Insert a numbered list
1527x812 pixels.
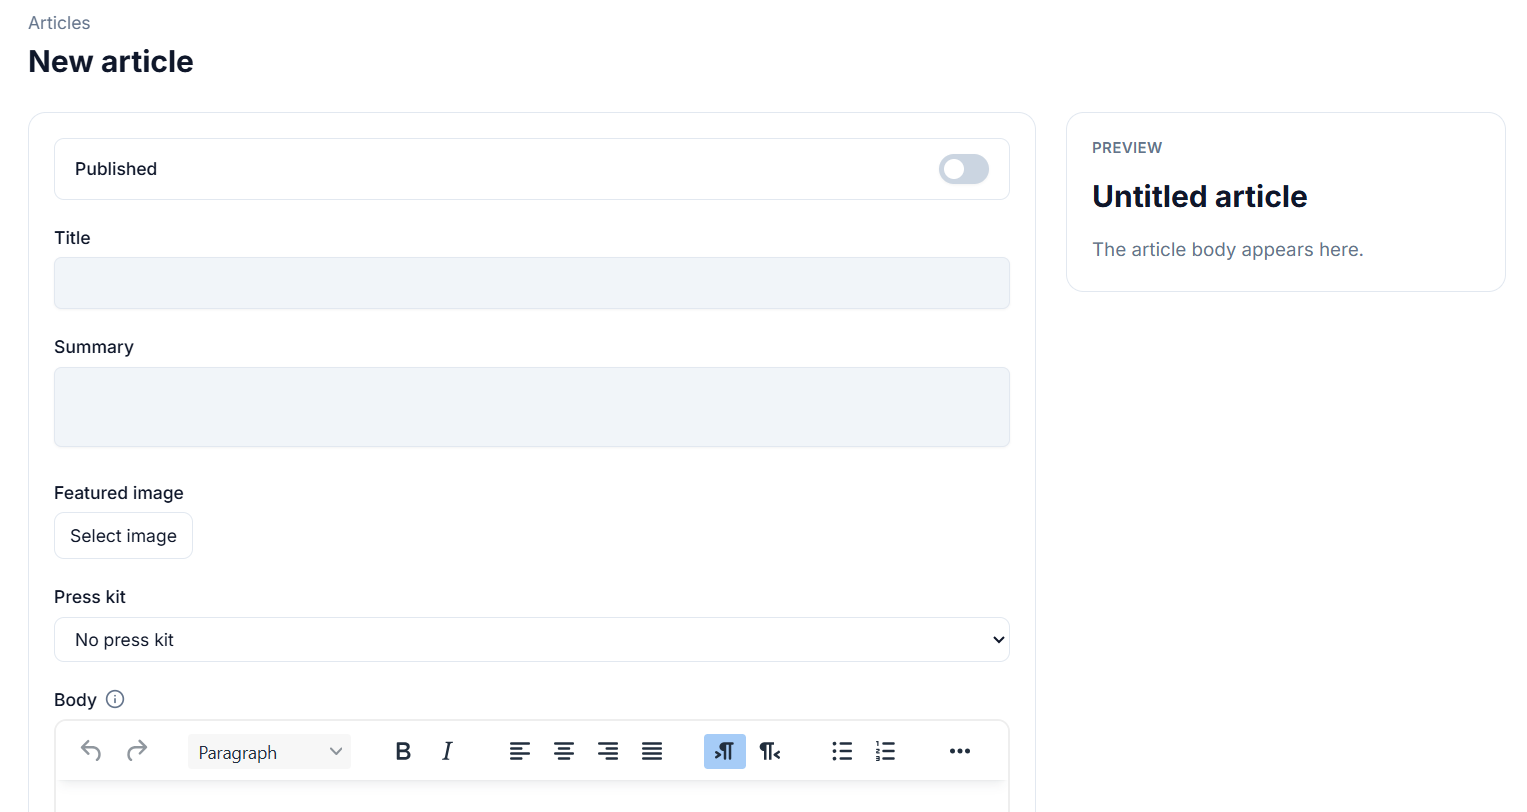[886, 751]
